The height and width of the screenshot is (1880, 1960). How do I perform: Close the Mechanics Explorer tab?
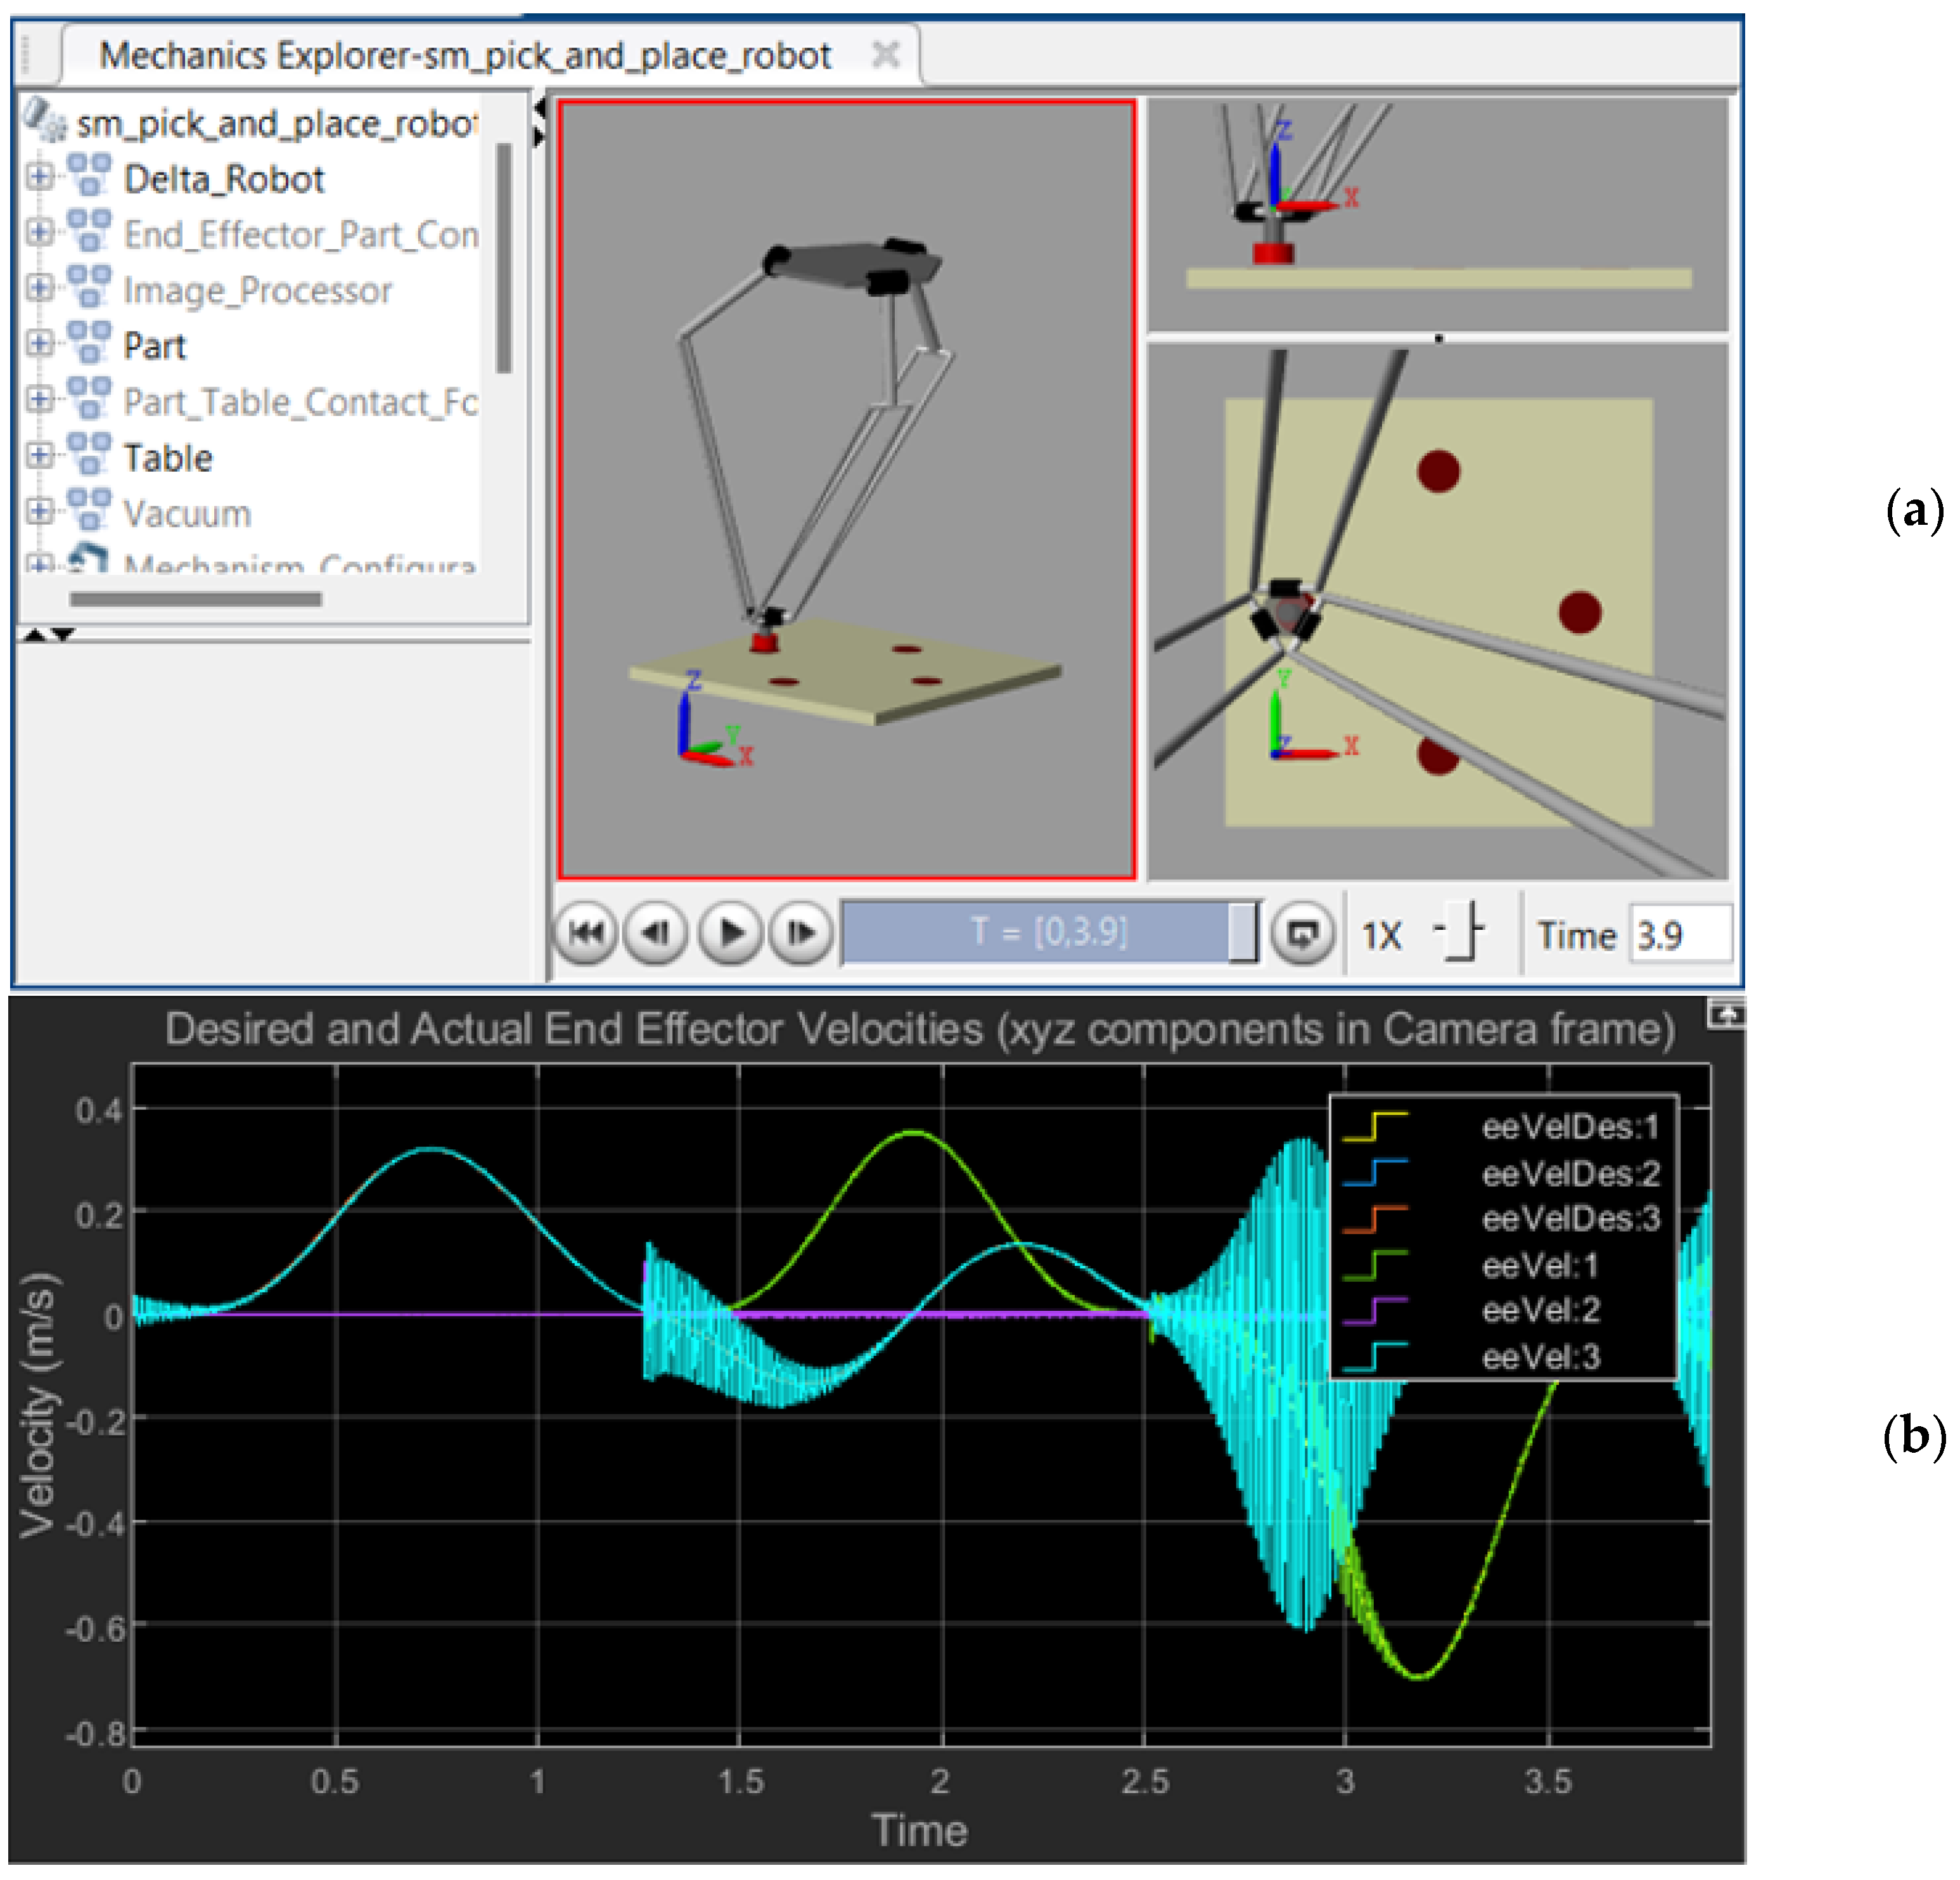pyautogui.click(x=885, y=54)
